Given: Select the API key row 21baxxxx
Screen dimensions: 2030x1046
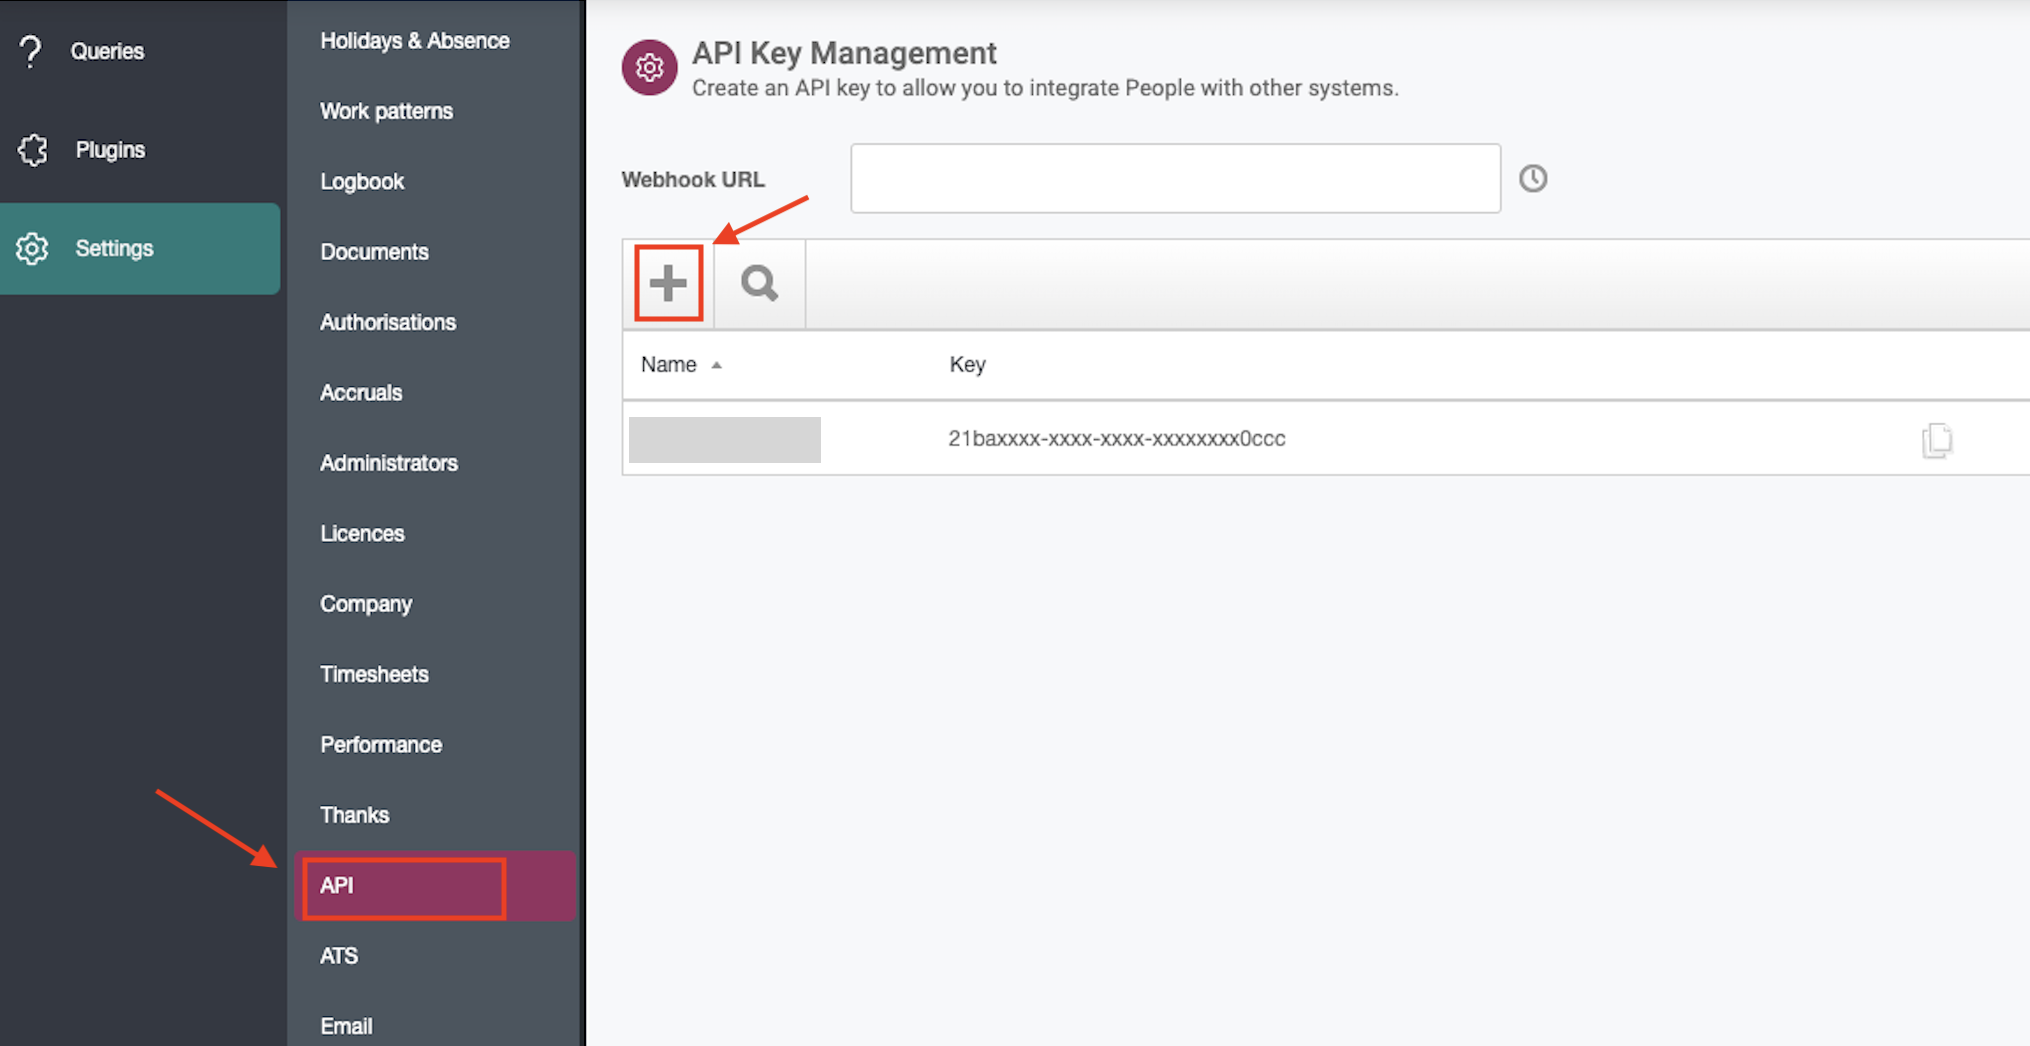Looking at the screenshot, I should point(1325,439).
